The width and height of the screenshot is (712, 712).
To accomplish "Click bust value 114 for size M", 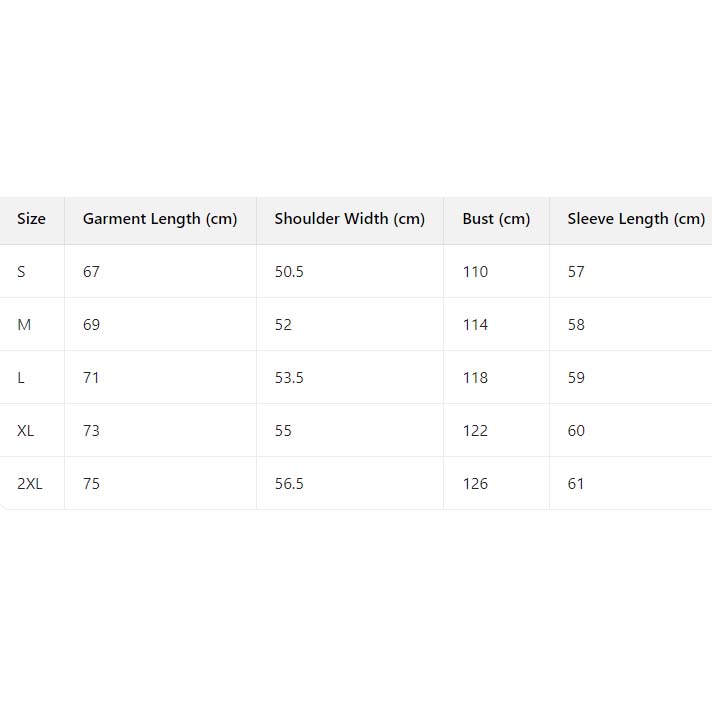I will 475,325.
